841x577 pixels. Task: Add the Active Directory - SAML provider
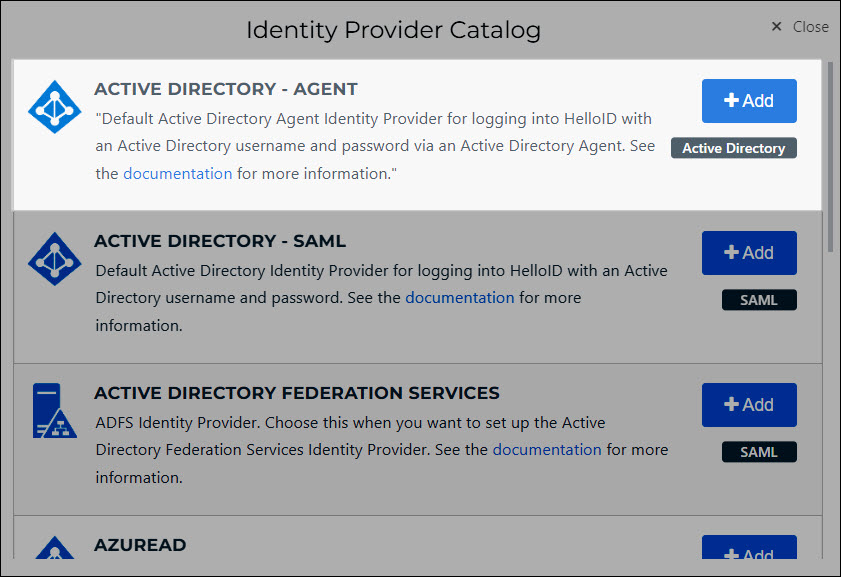tap(749, 253)
